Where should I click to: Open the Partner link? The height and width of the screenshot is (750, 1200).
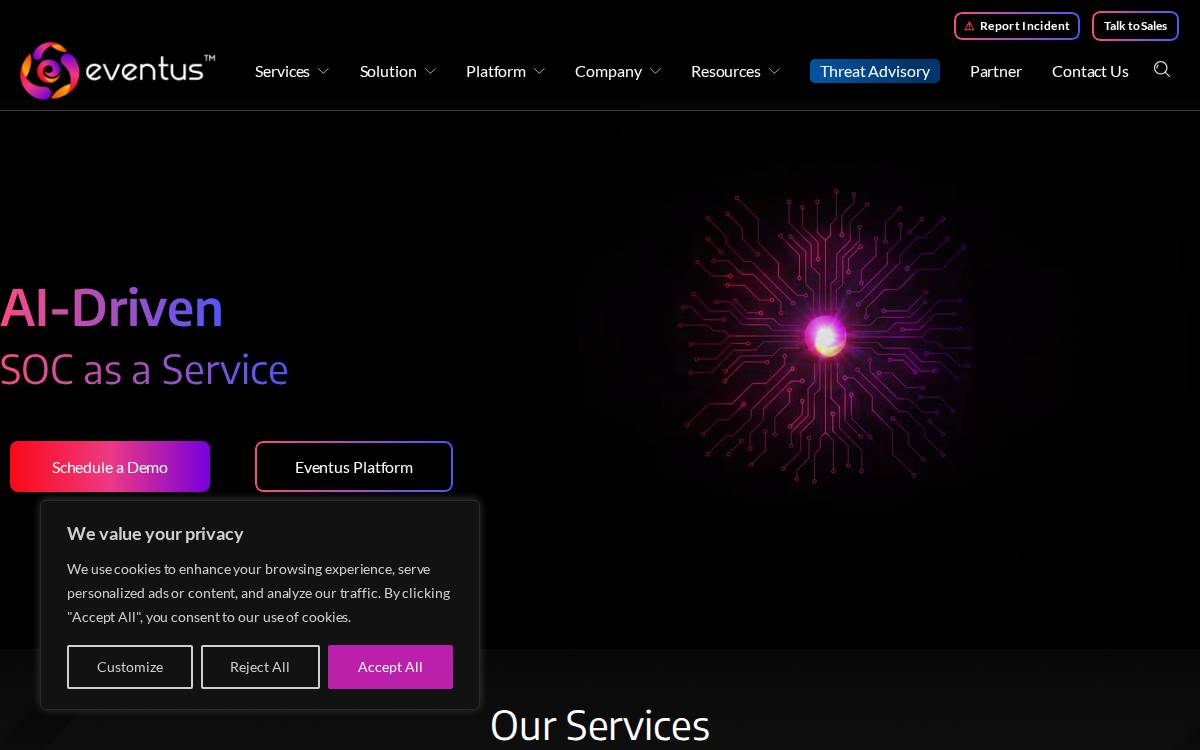[x=996, y=71]
